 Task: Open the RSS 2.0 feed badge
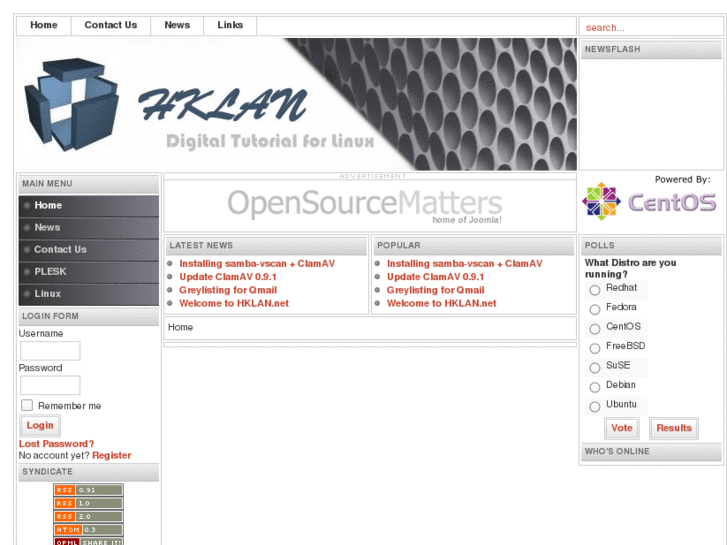88,516
